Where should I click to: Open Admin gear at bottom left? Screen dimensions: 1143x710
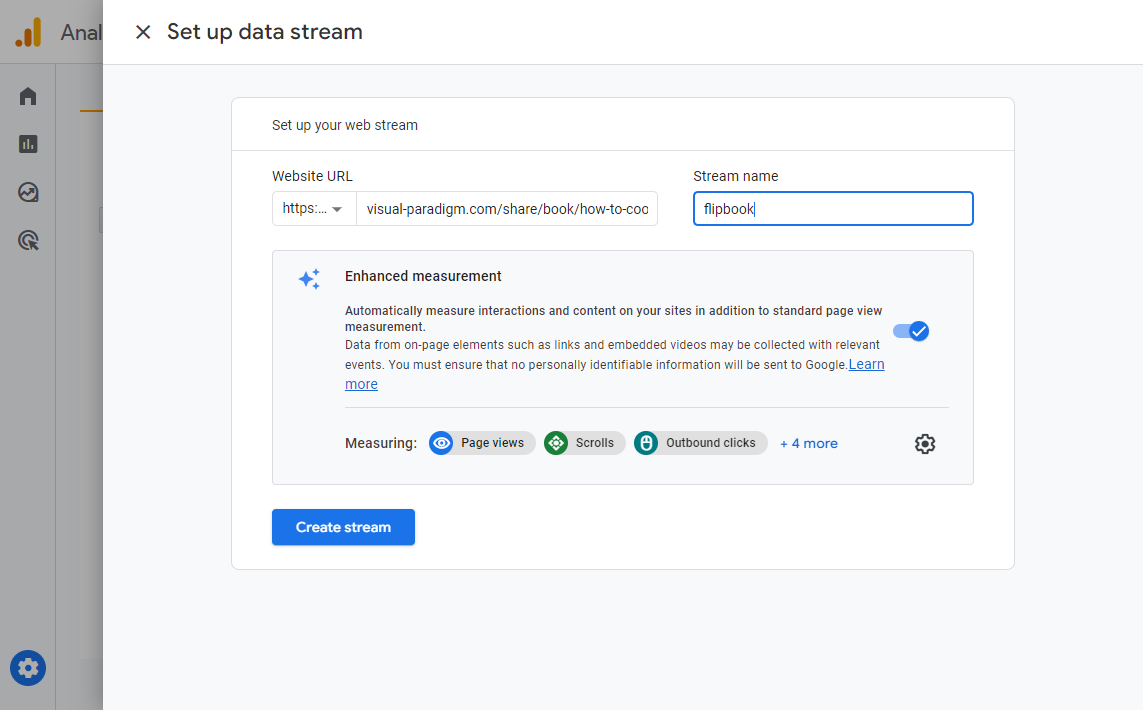(28, 668)
